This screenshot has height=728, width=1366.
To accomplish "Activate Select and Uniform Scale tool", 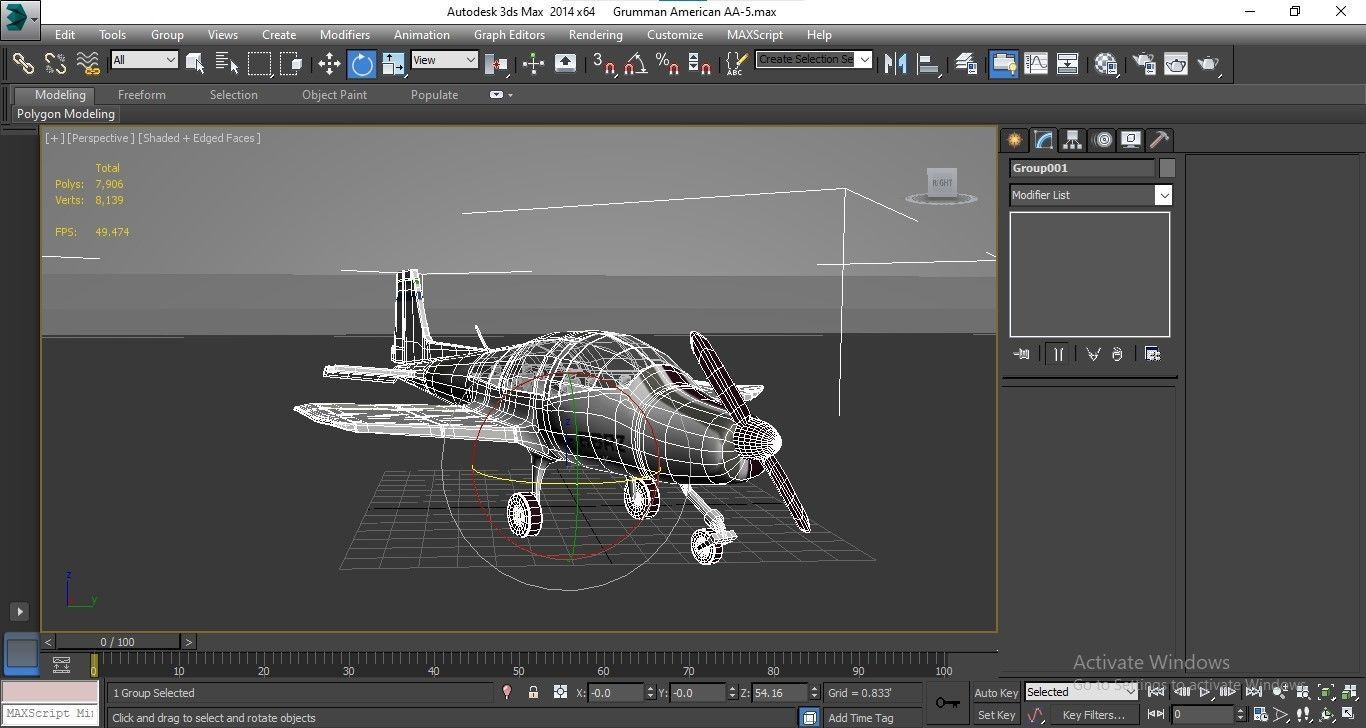I will coord(393,64).
